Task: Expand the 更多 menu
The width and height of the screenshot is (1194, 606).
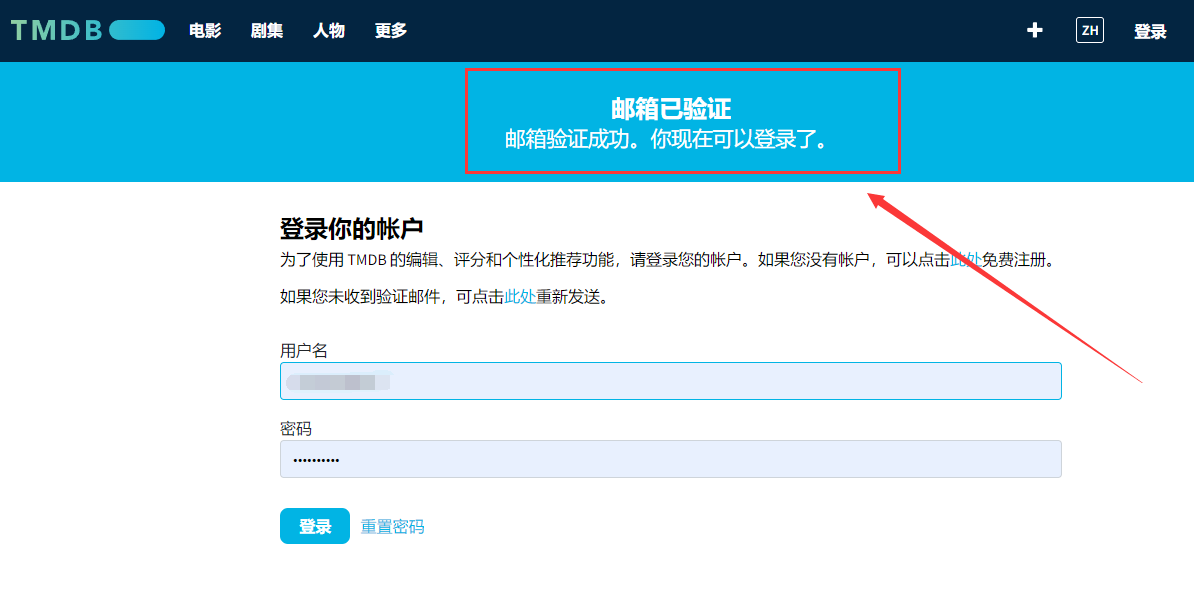Action: tap(391, 31)
